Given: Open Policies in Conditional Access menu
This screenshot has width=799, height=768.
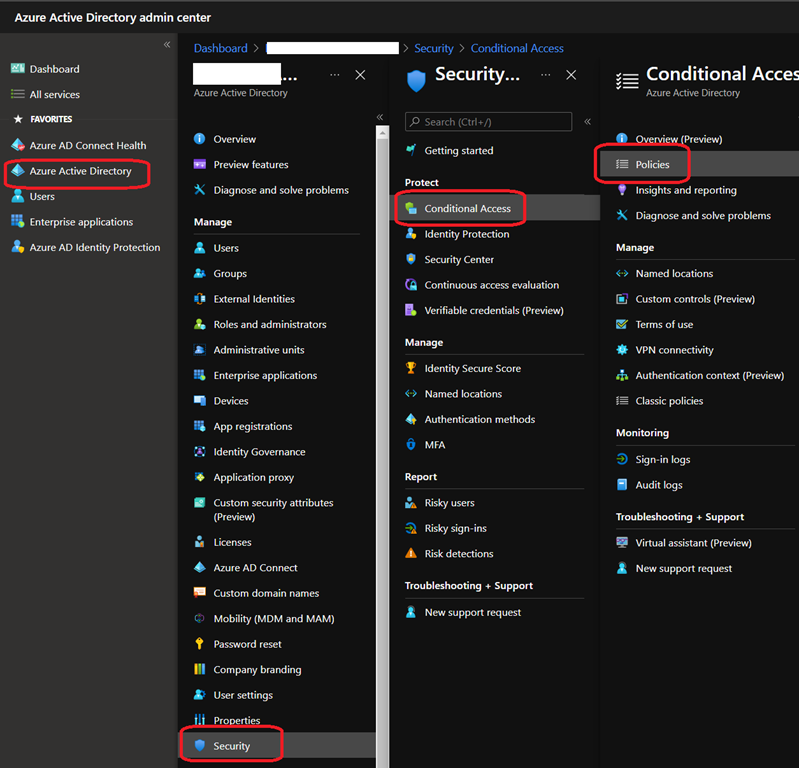Looking at the screenshot, I should click(652, 165).
